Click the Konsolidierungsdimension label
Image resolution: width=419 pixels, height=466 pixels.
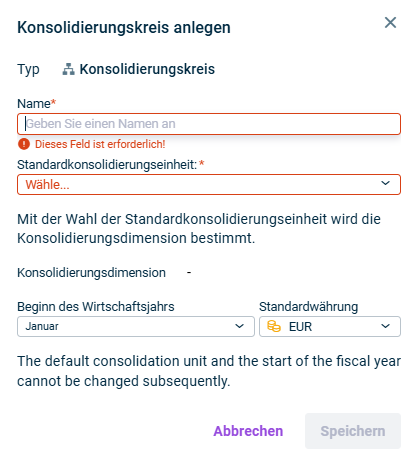[x=91, y=273]
